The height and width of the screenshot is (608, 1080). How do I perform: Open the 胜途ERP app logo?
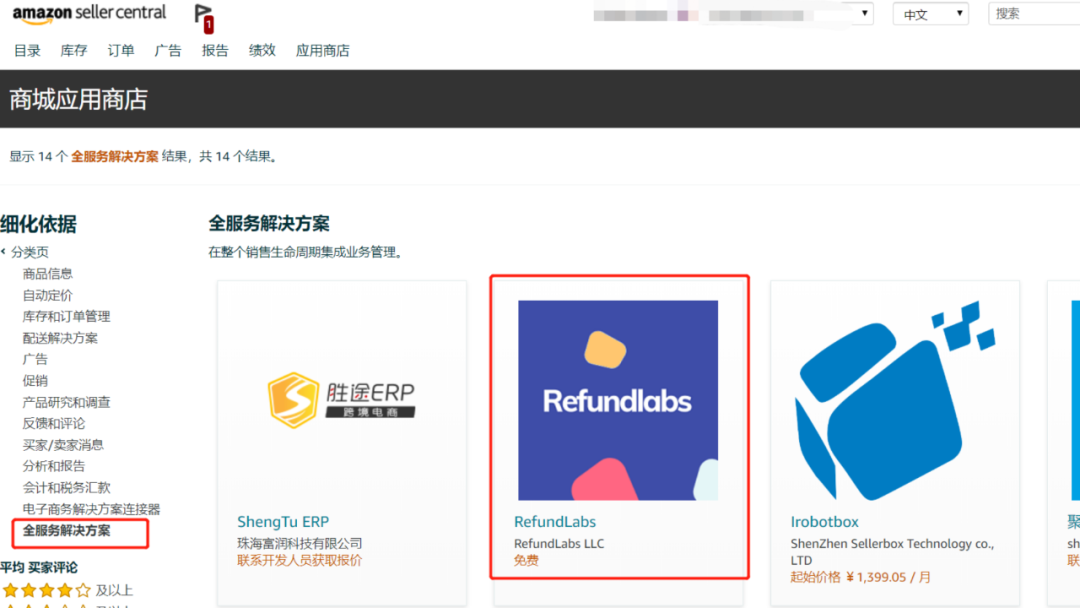tap(342, 400)
